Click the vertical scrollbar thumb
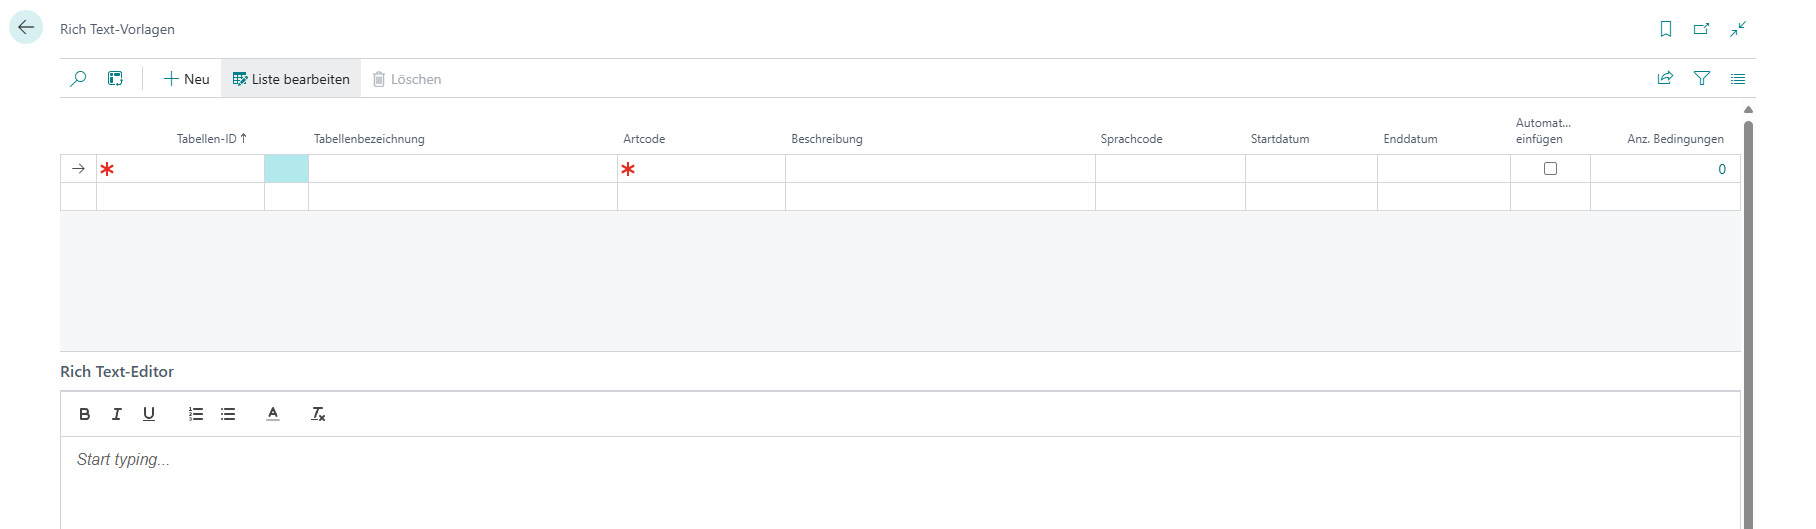 tap(1748, 325)
